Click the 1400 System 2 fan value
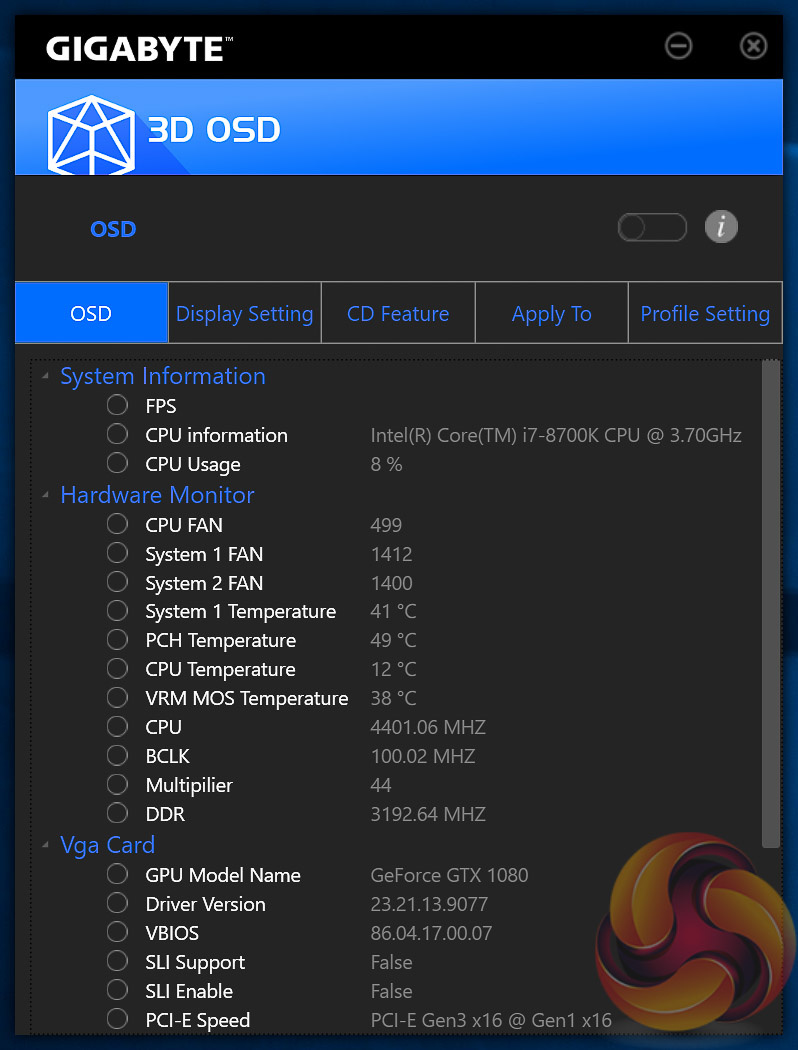This screenshot has height=1050, width=798. tap(392, 583)
